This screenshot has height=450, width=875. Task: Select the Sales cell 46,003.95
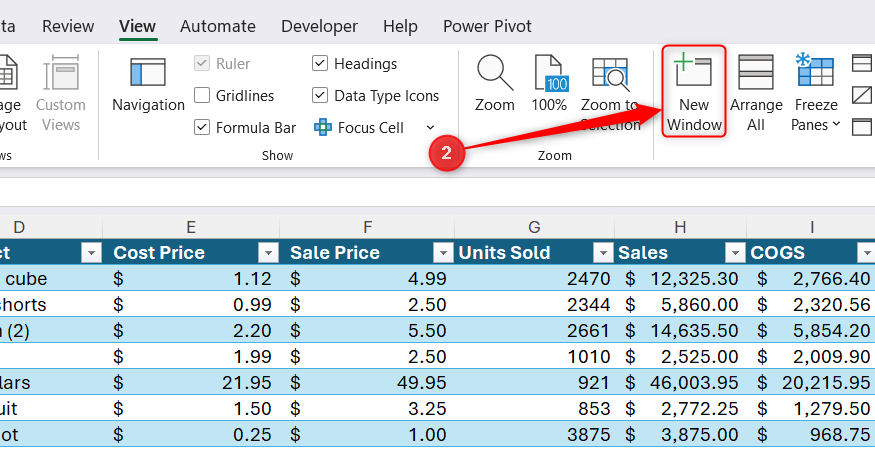click(680, 383)
